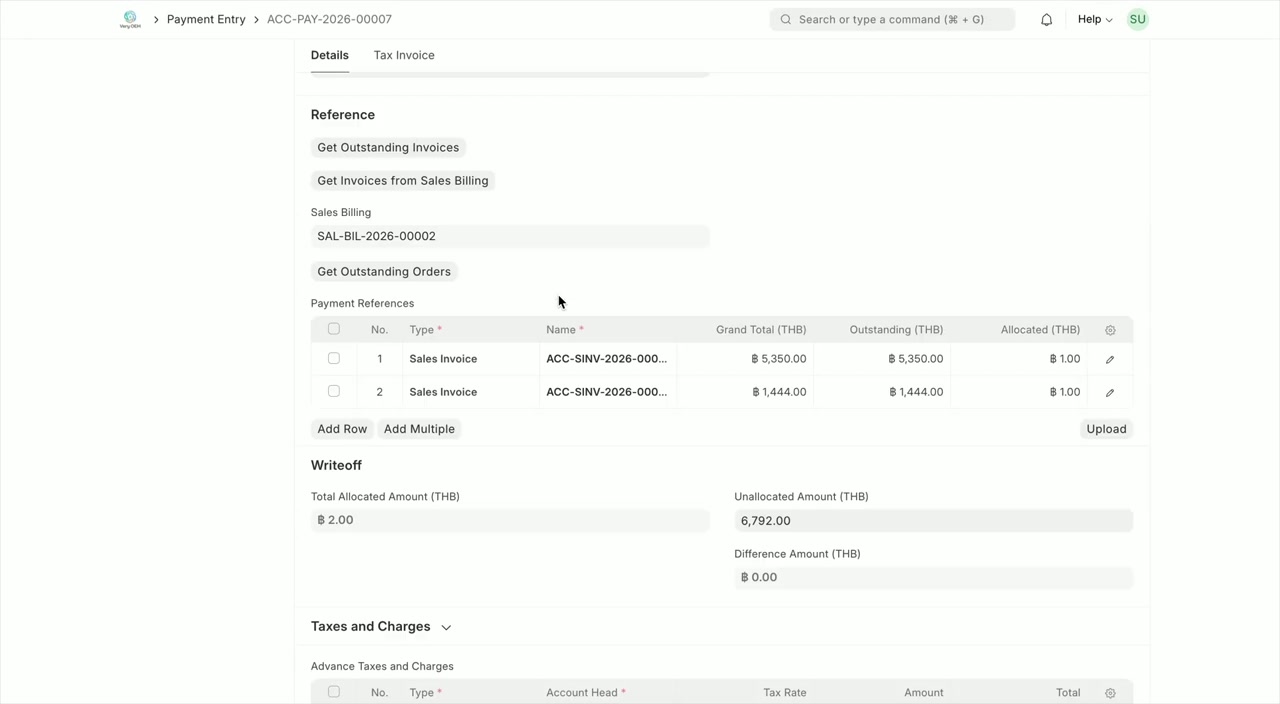Open the notifications bell

(x=1046, y=20)
